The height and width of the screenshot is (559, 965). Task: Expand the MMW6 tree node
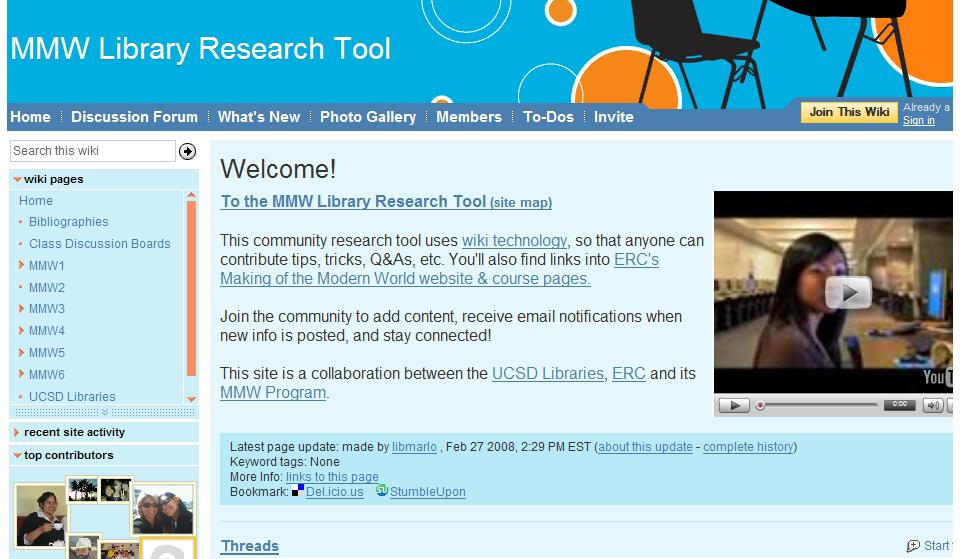22,374
